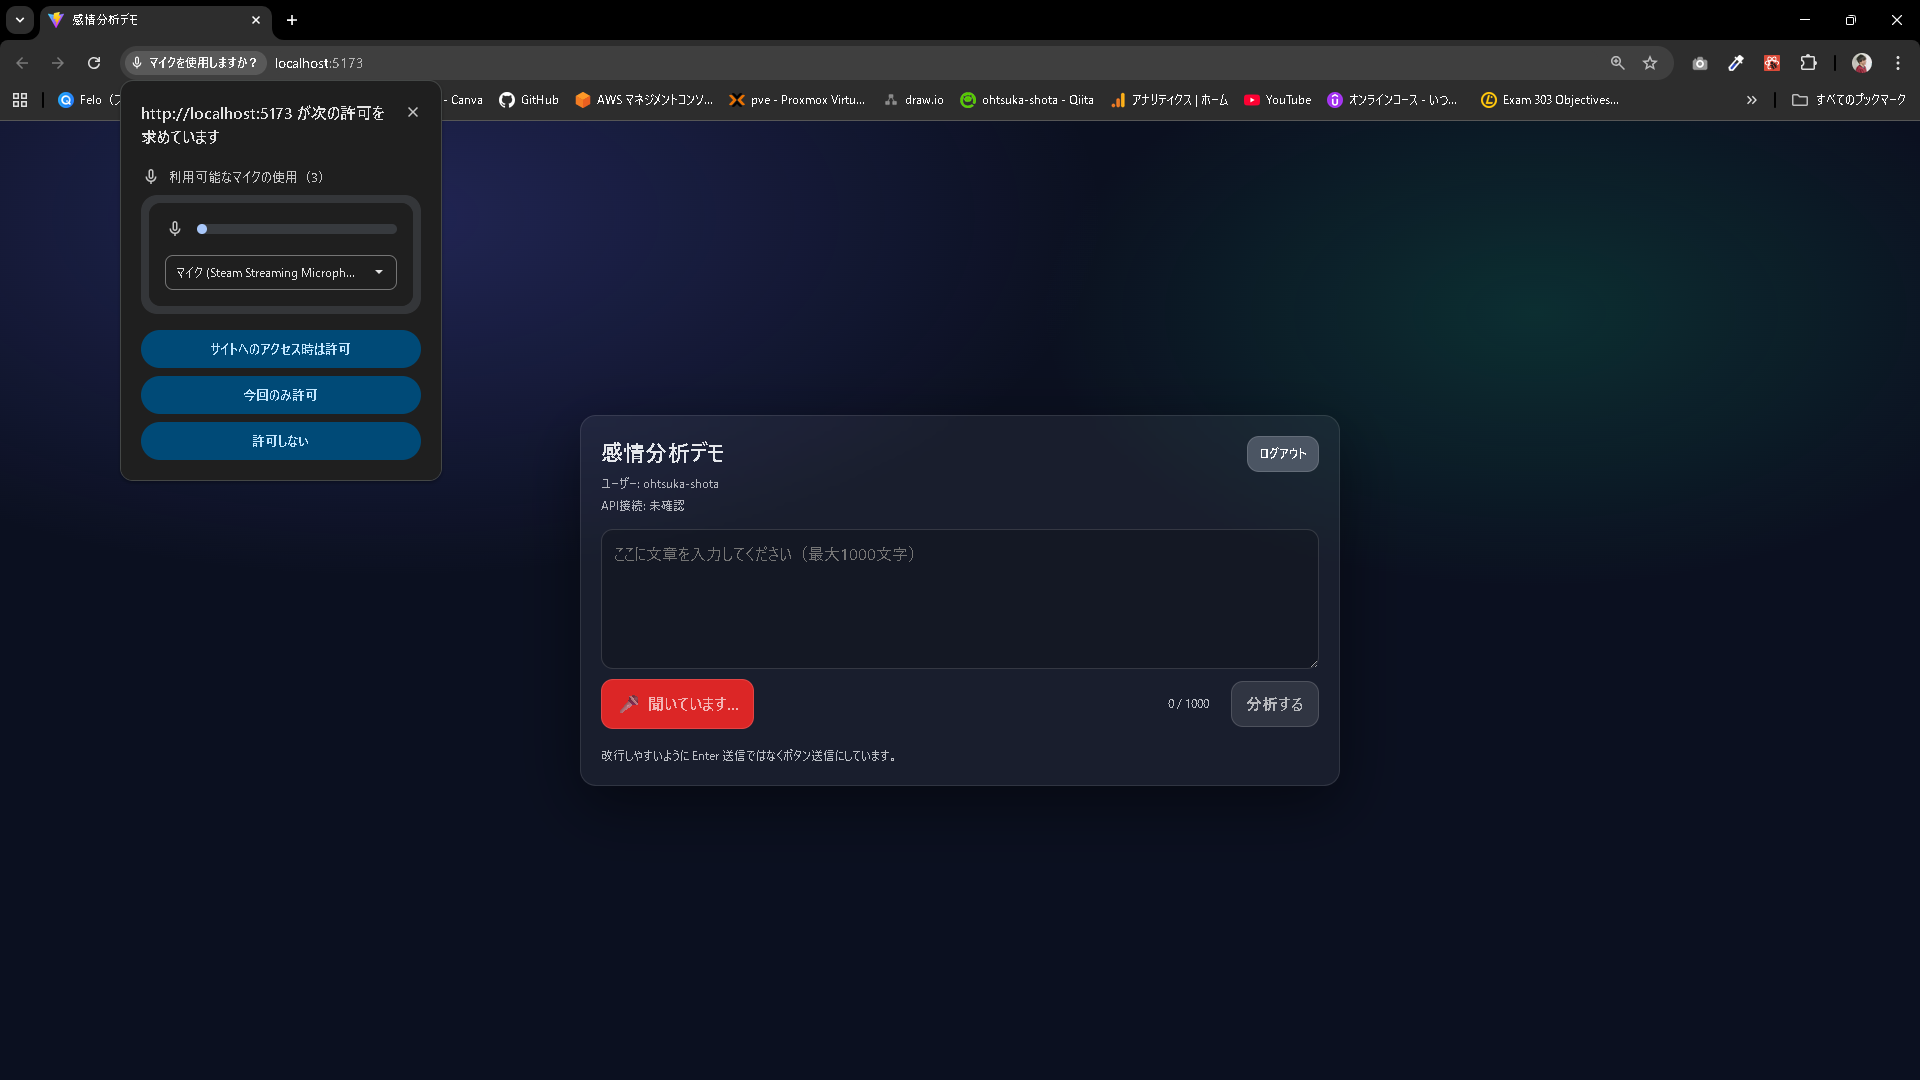Click the eyedropper extension icon
The width and height of the screenshot is (1920, 1080).
[1736, 63]
